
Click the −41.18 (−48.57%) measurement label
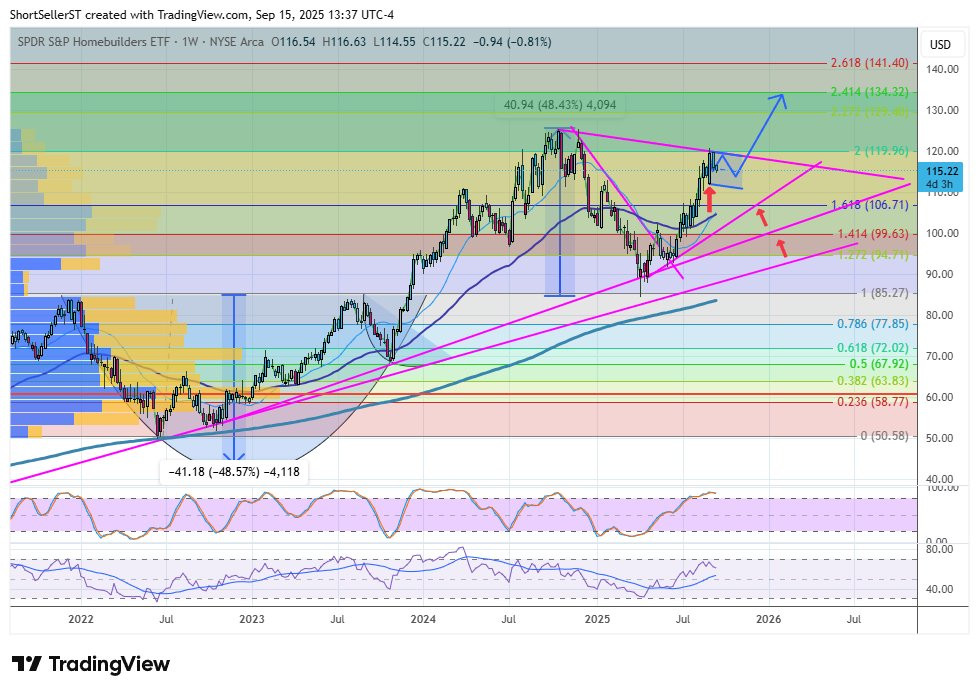(234, 472)
